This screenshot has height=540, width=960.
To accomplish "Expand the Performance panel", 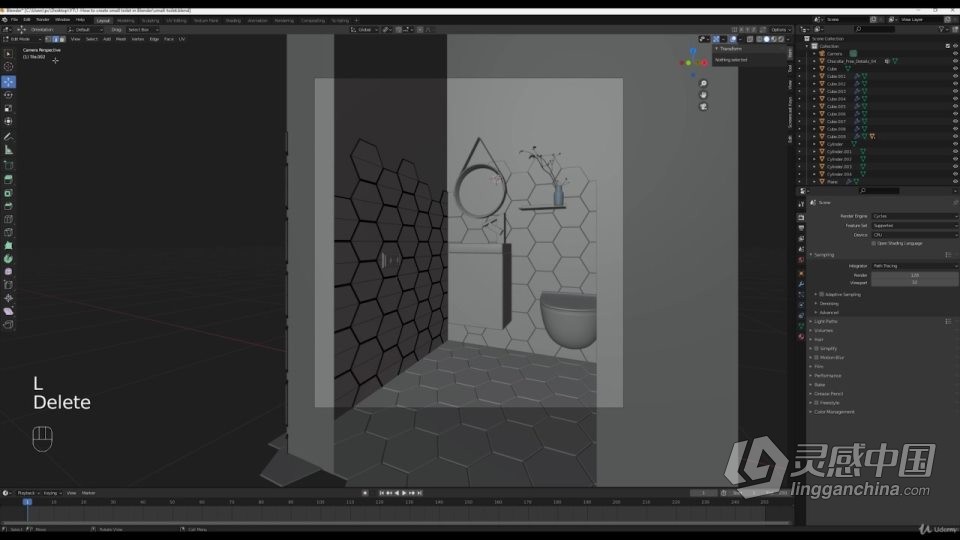I will (827, 376).
